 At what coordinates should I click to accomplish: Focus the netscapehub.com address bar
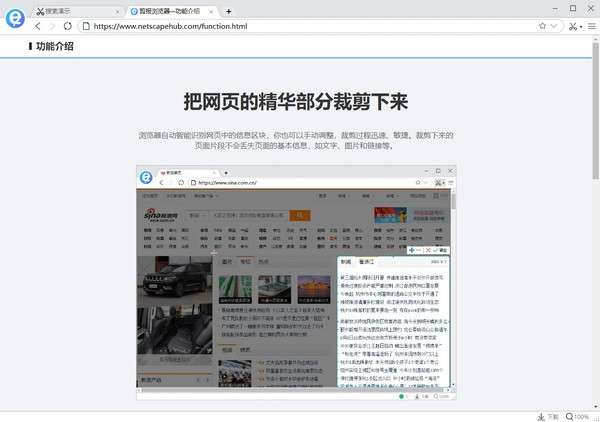pyautogui.click(x=300, y=26)
